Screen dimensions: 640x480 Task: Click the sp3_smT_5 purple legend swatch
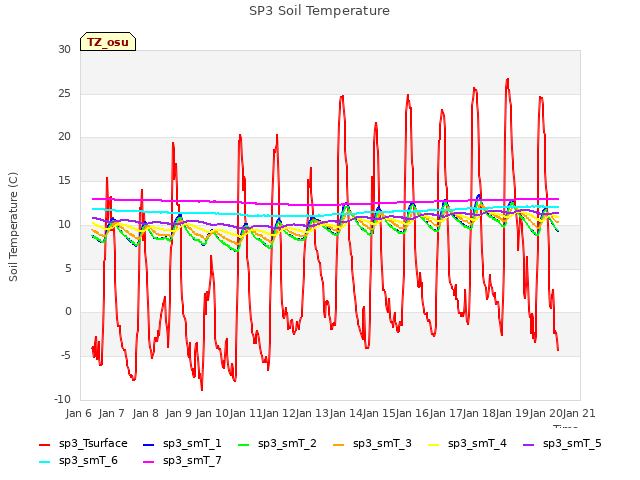[x=529, y=444]
